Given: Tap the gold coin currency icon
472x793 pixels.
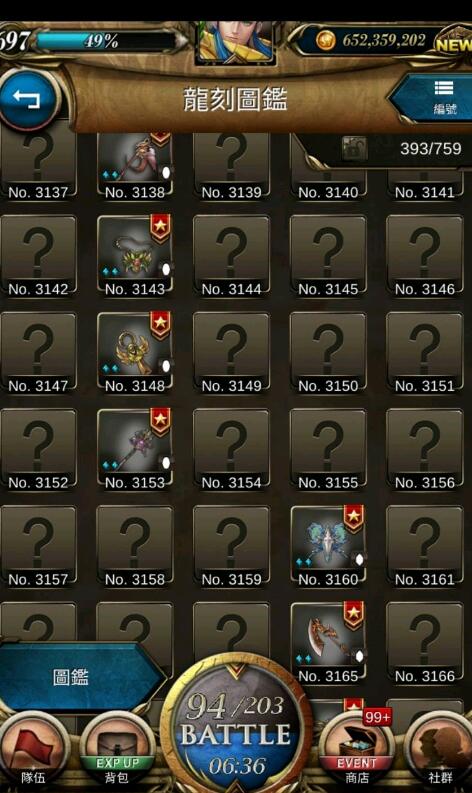Looking at the screenshot, I should [x=325, y=40].
